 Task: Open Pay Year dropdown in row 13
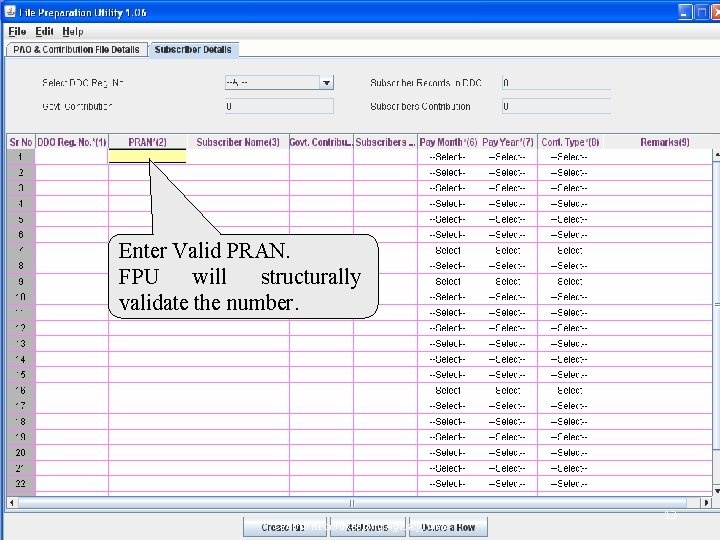[507, 343]
